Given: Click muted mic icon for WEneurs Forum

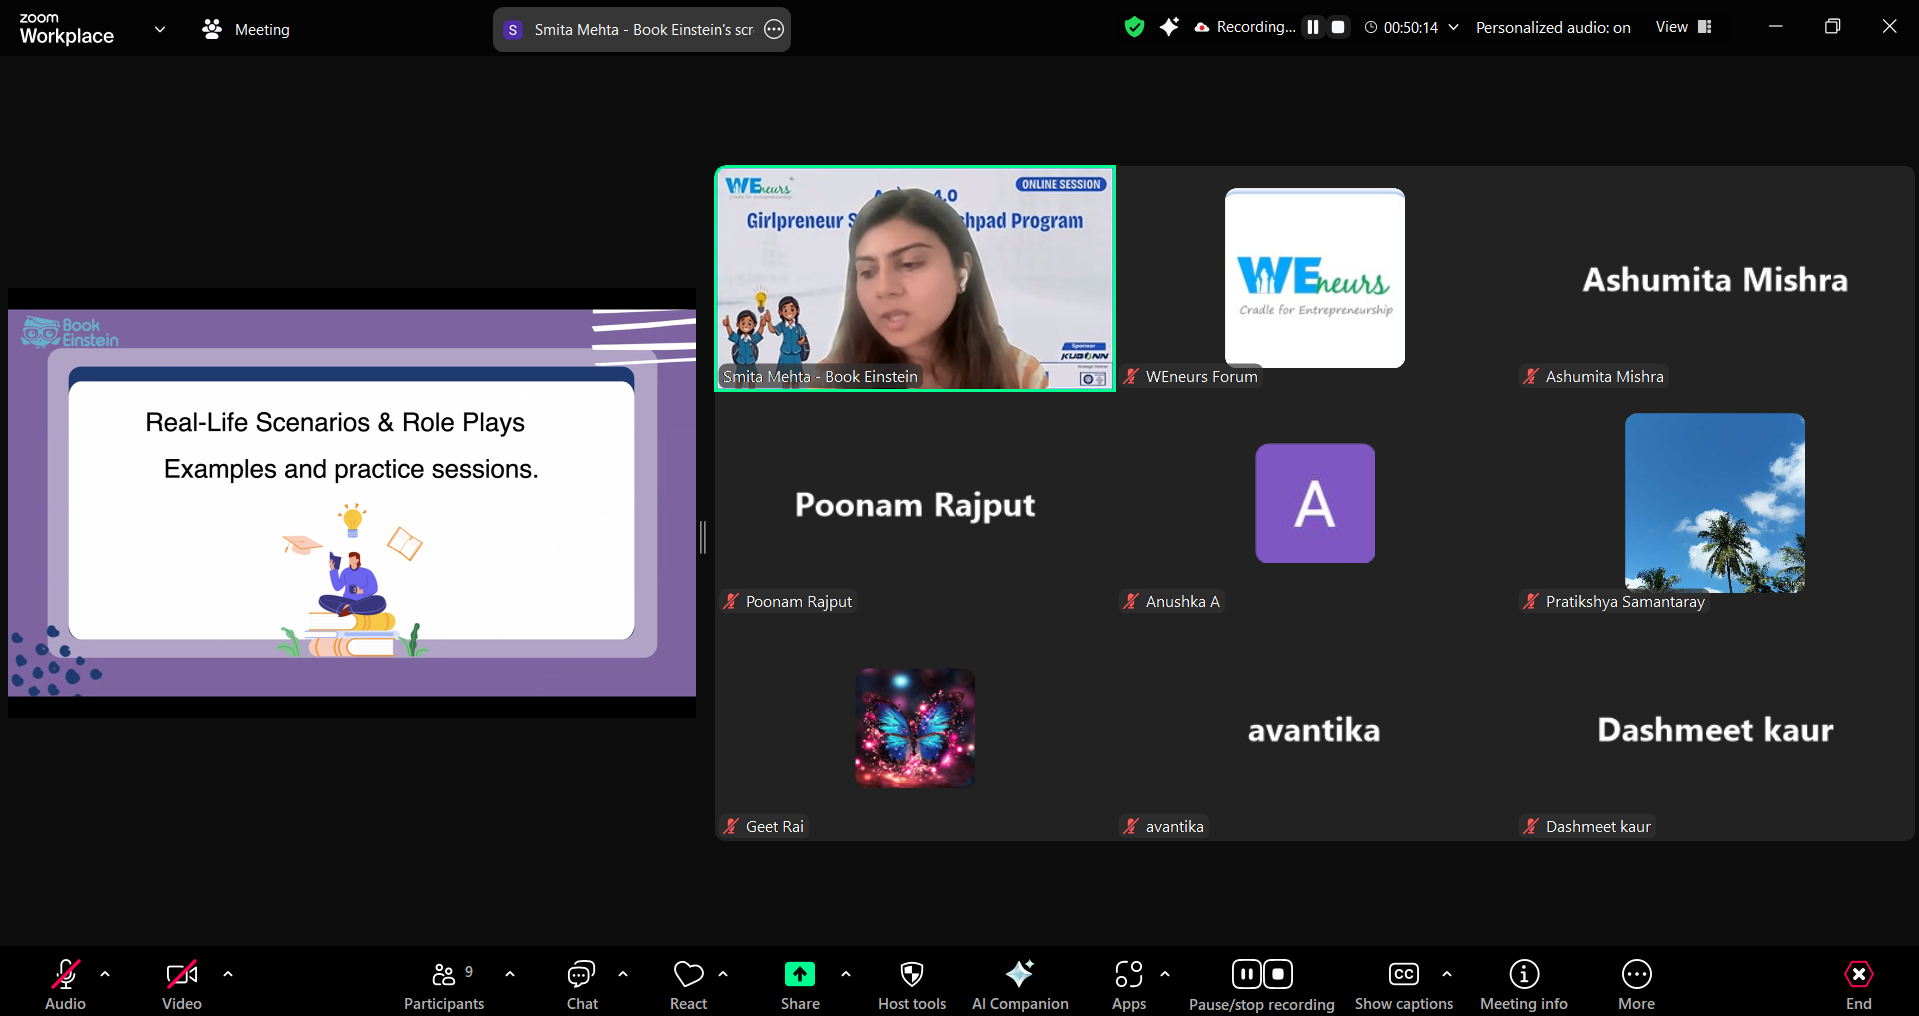Looking at the screenshot, I should [x=1131, y=377].
